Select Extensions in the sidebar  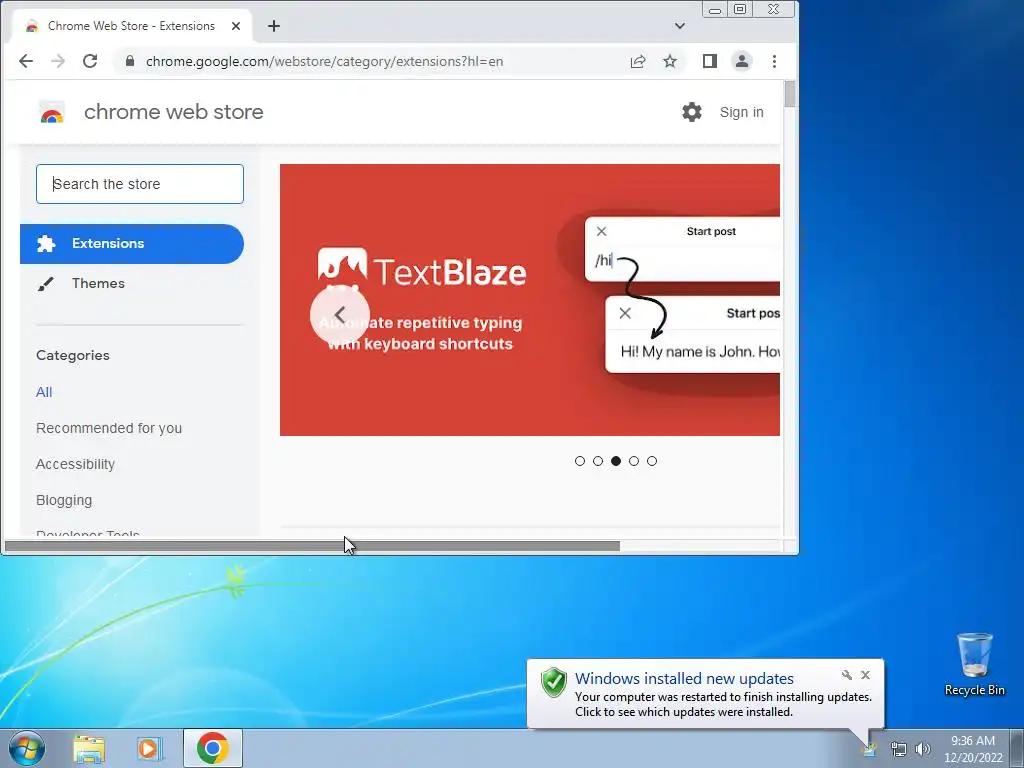click(x=132, y=244)
